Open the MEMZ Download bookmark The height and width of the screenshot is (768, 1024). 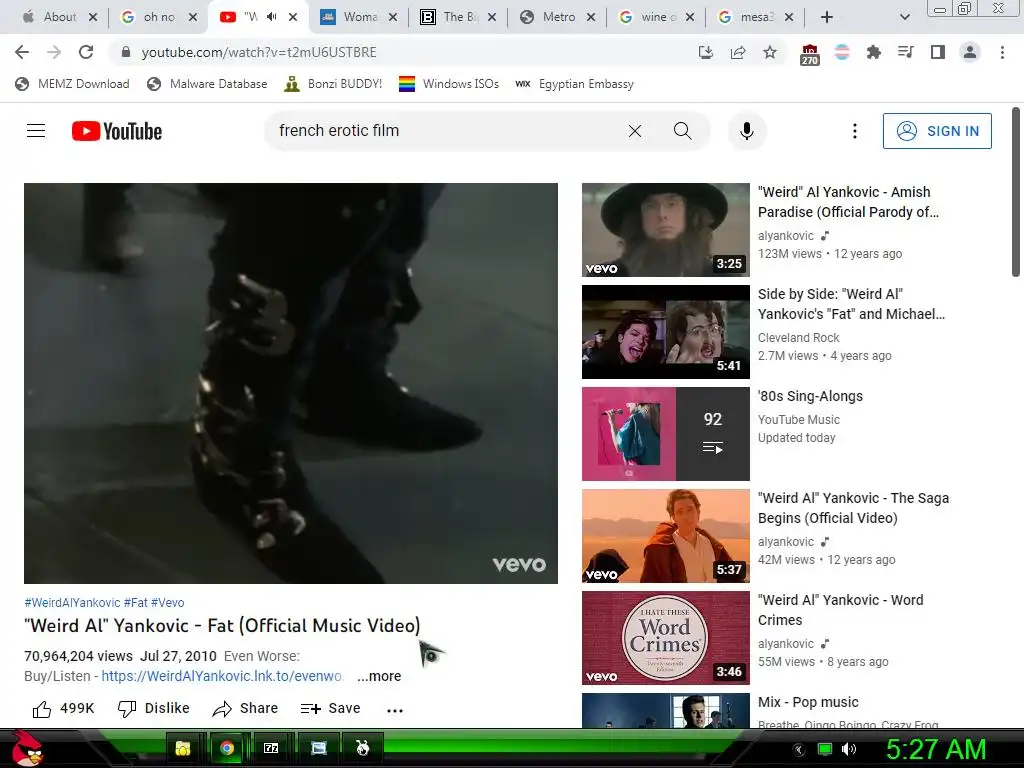72,84
